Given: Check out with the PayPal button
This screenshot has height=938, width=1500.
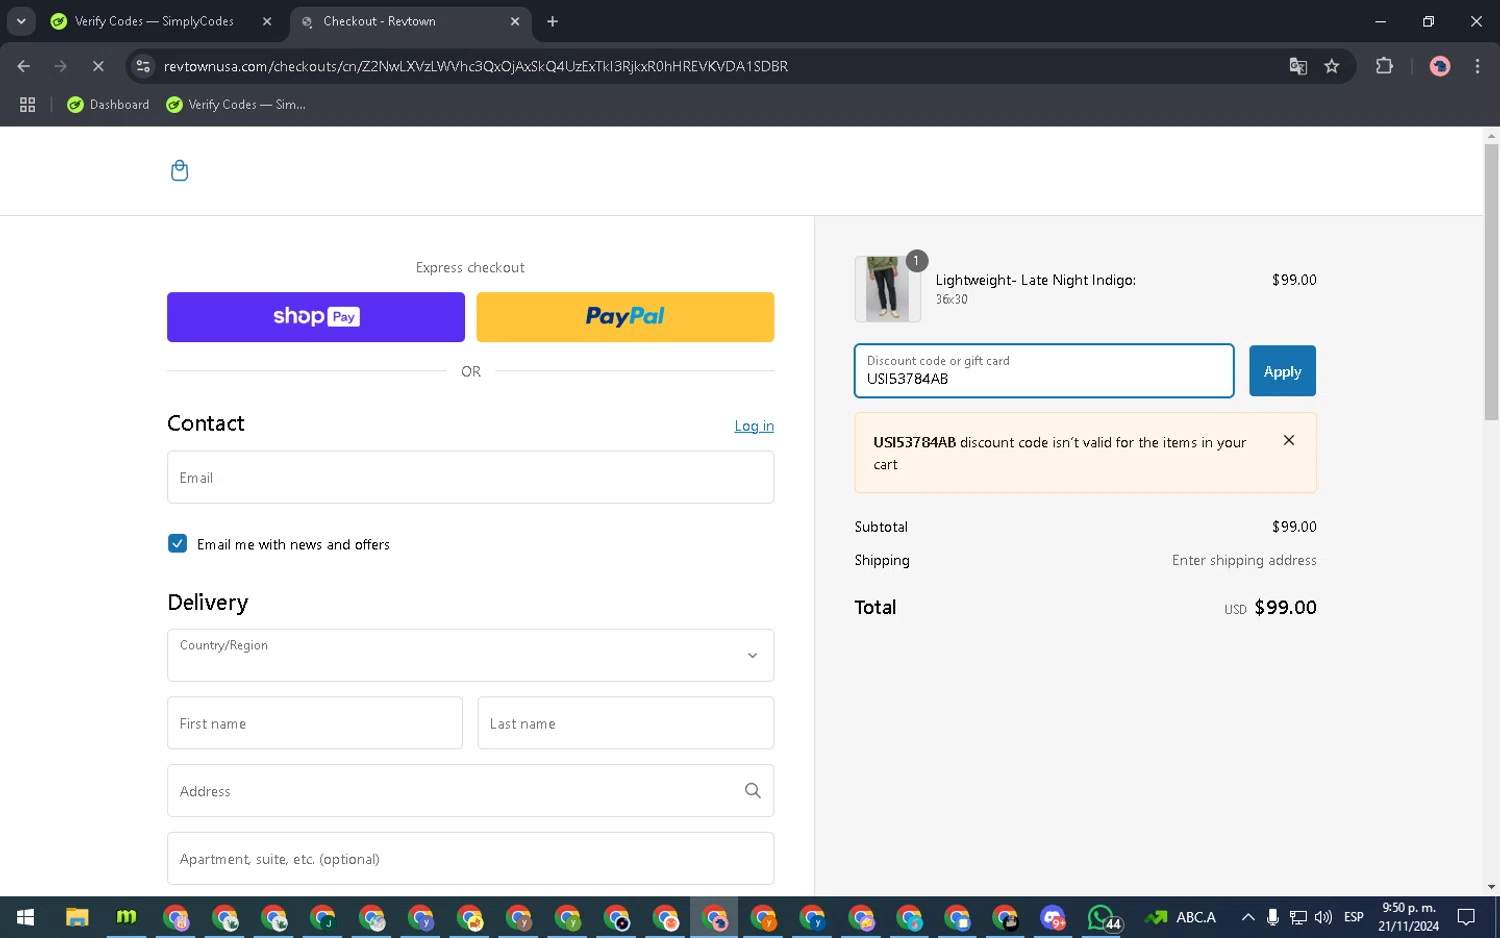Looking at the screenshot, I should click(625, 317).
